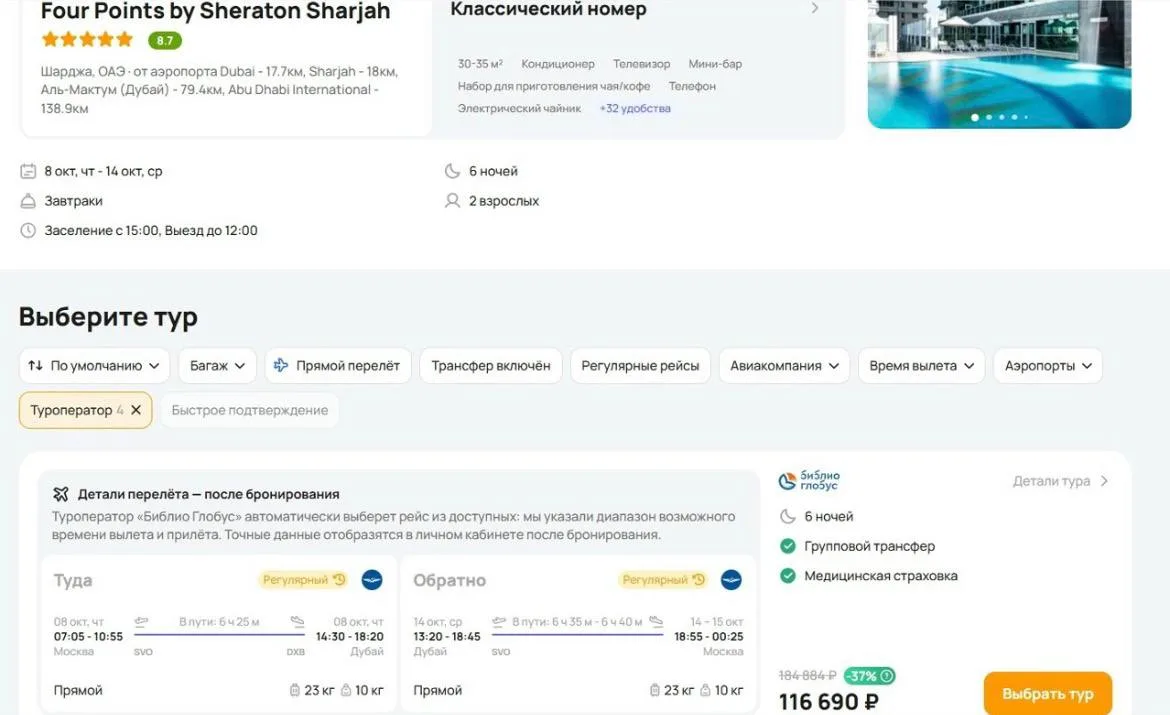Expand the Багаж filter dropdown
The image size is (1170, 715).
pyautogui.click(x=217, y=366)
